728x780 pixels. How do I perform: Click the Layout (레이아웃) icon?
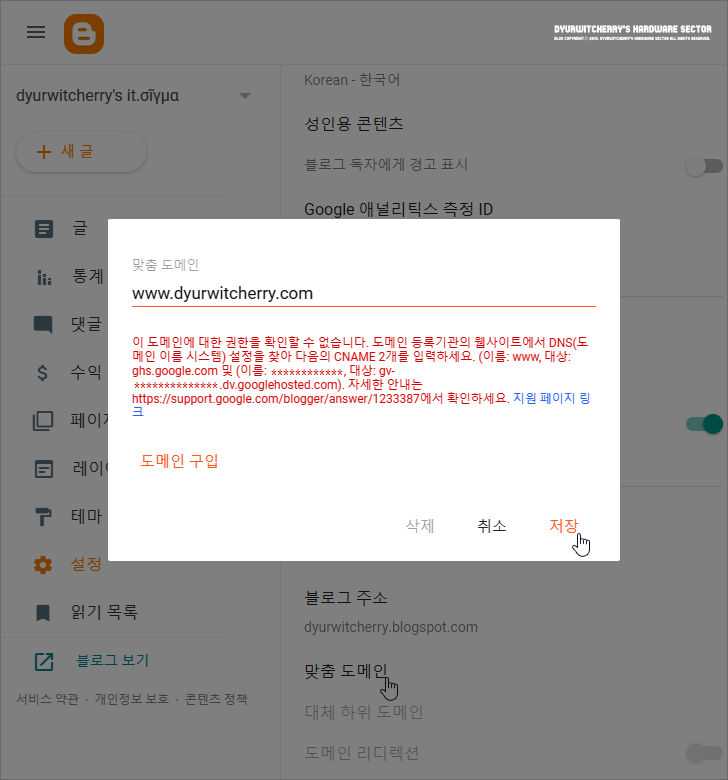tap(44, 469)
